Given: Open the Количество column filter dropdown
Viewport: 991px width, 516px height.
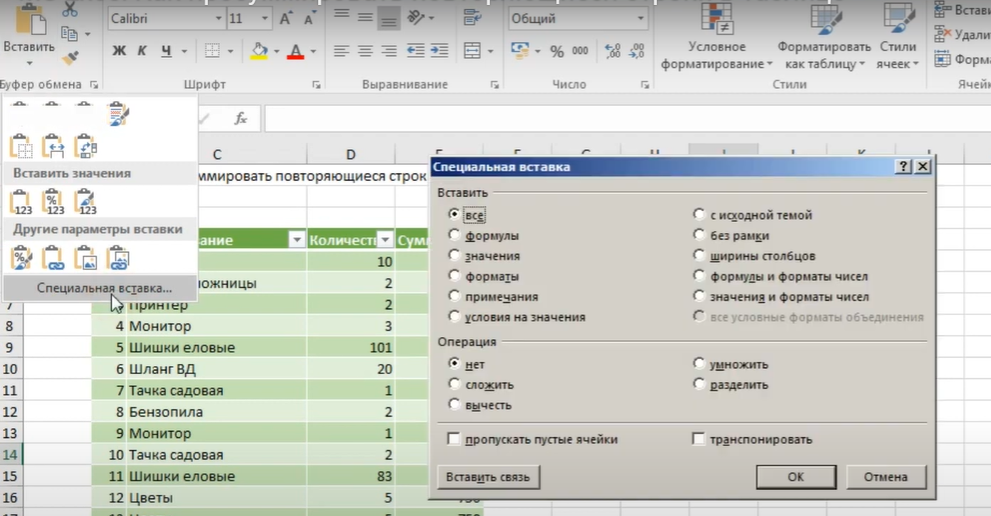Looking at the screenshot, I should tap(384, 240).
